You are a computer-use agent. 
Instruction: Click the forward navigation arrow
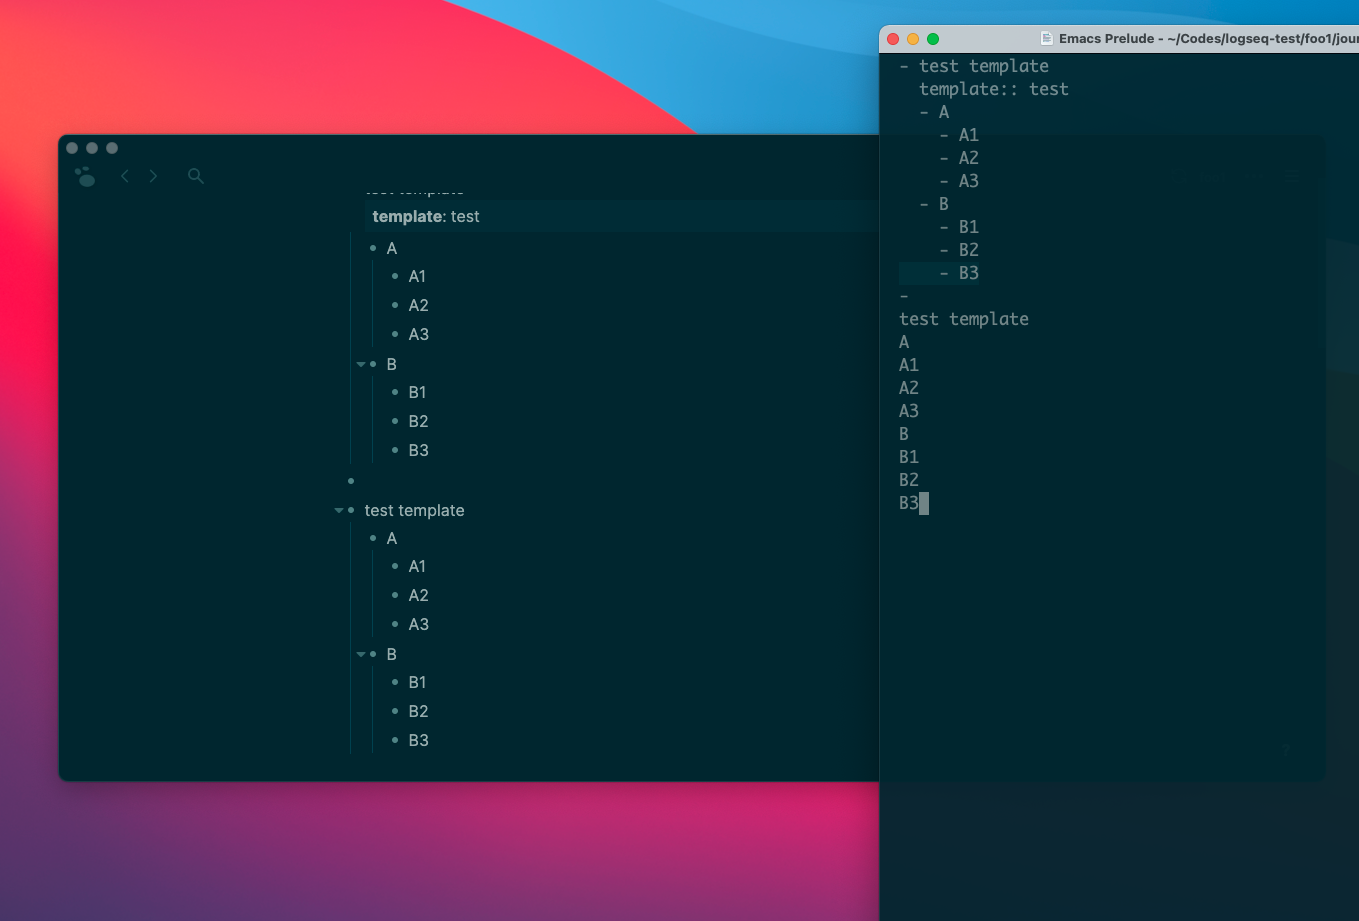pos(152,175)
